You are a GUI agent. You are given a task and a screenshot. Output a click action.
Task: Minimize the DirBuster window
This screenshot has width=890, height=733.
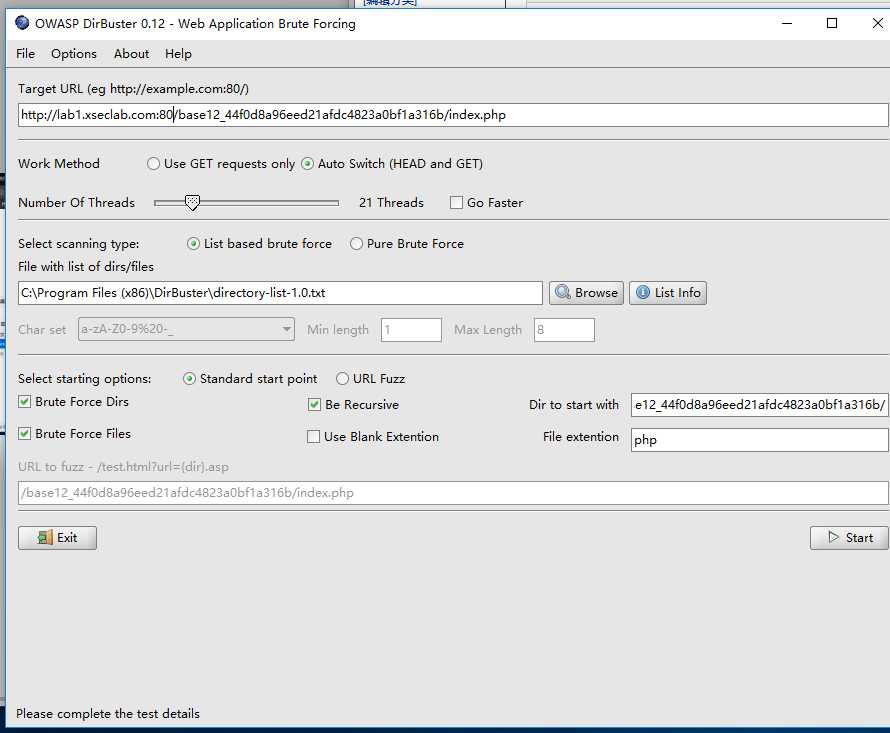[x=787, y=23]
